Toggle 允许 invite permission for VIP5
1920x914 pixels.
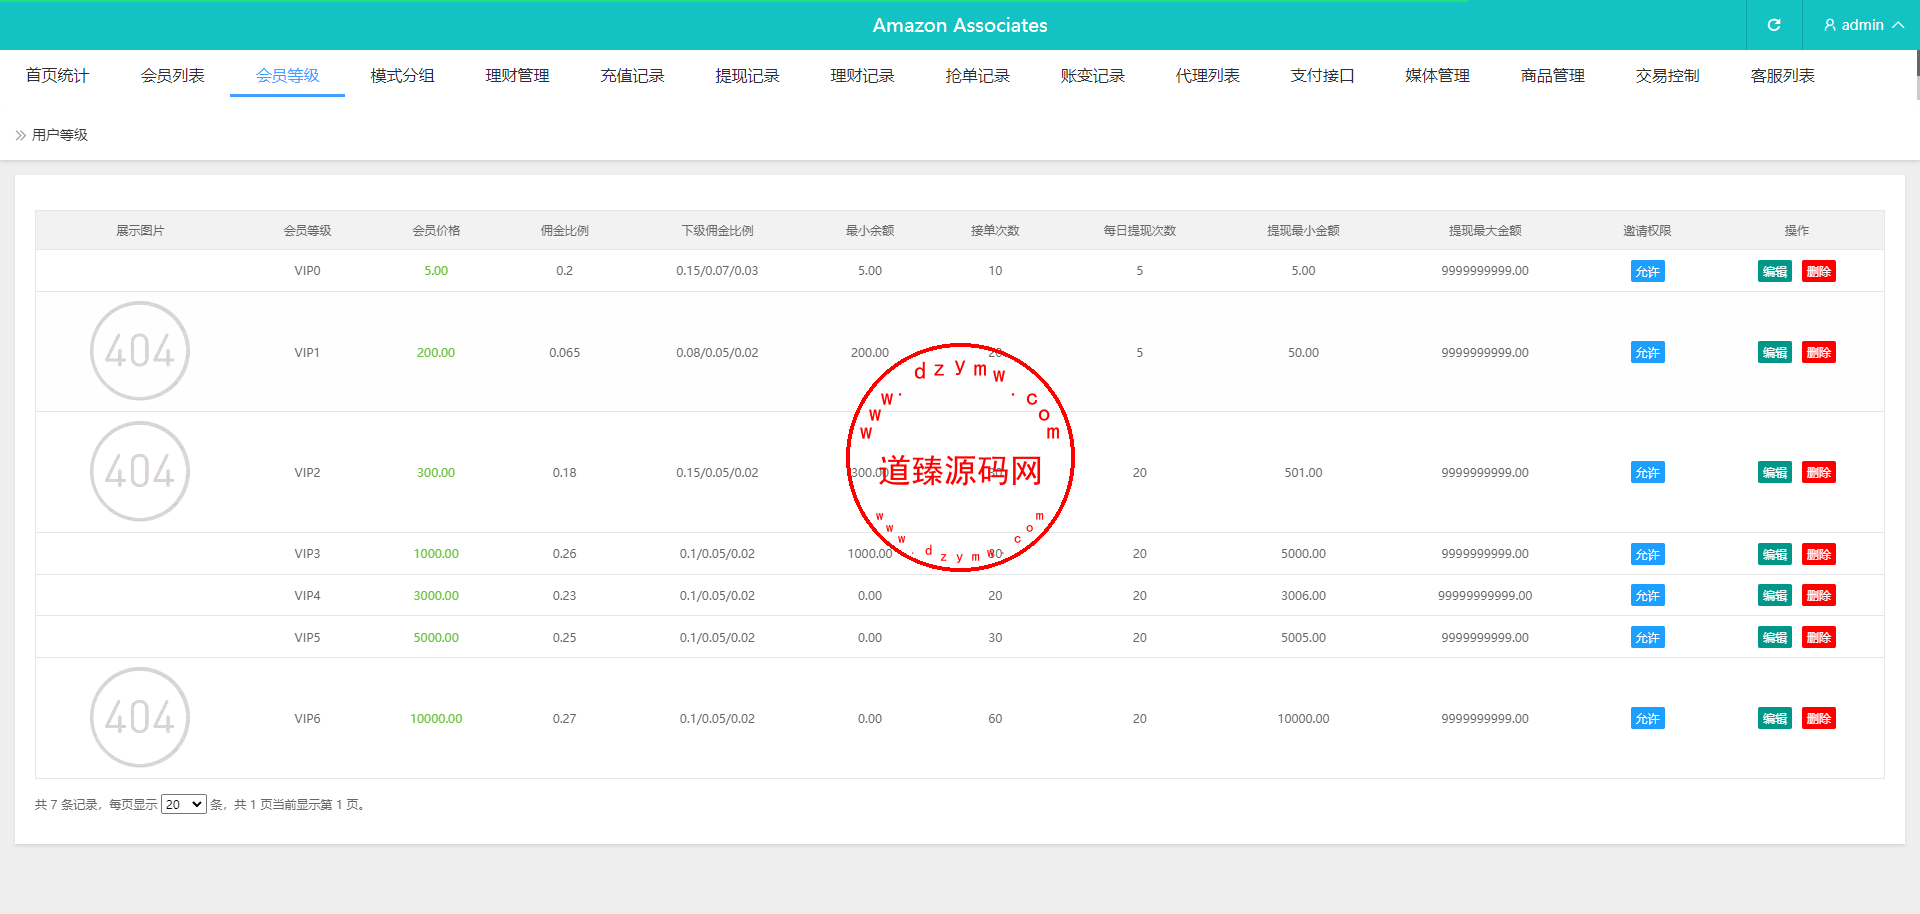(x=1647, y=637)
